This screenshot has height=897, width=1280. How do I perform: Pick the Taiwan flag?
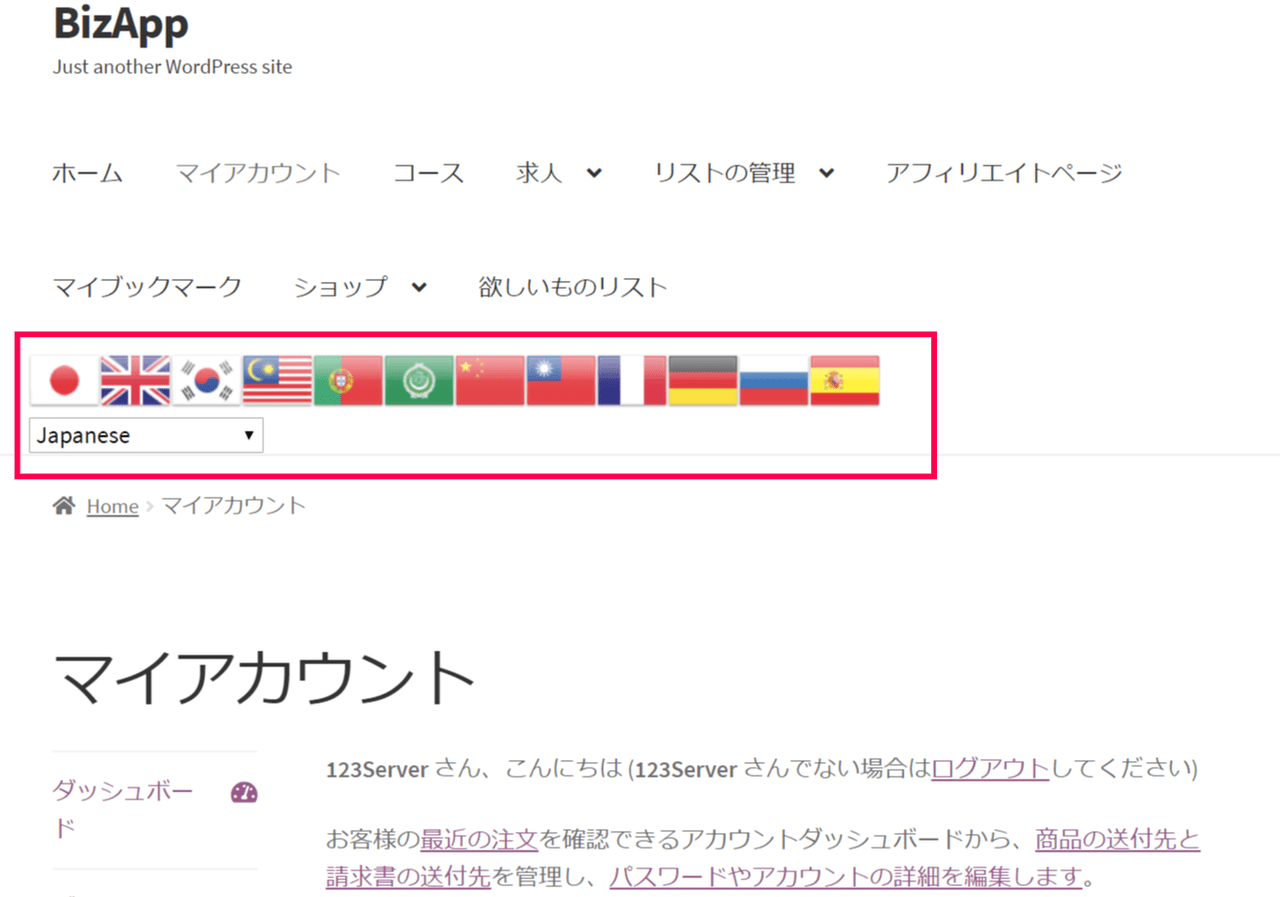[561, 380]
